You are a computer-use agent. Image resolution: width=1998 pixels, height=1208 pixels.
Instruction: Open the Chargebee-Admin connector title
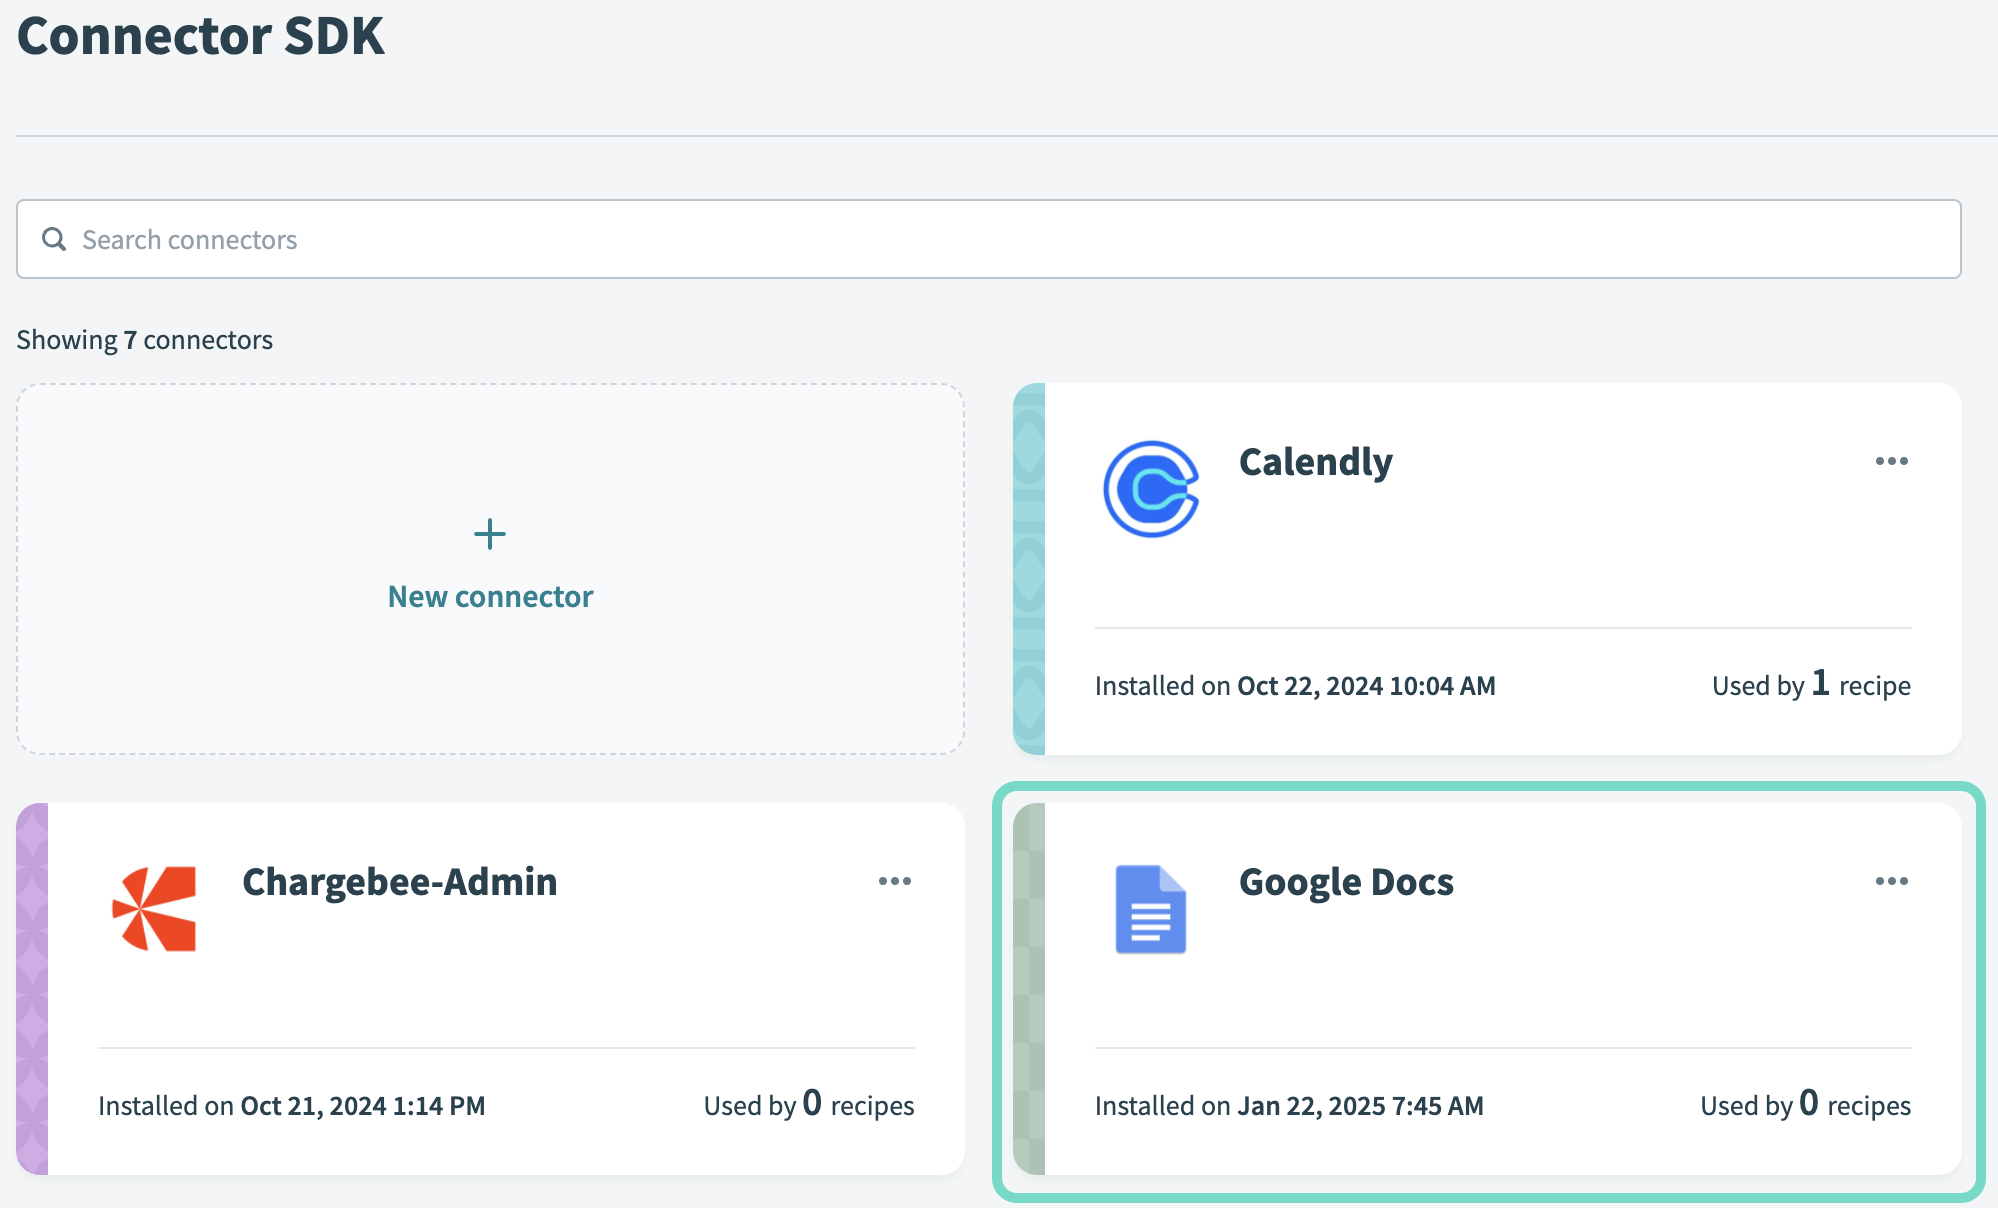coord(399,882)
